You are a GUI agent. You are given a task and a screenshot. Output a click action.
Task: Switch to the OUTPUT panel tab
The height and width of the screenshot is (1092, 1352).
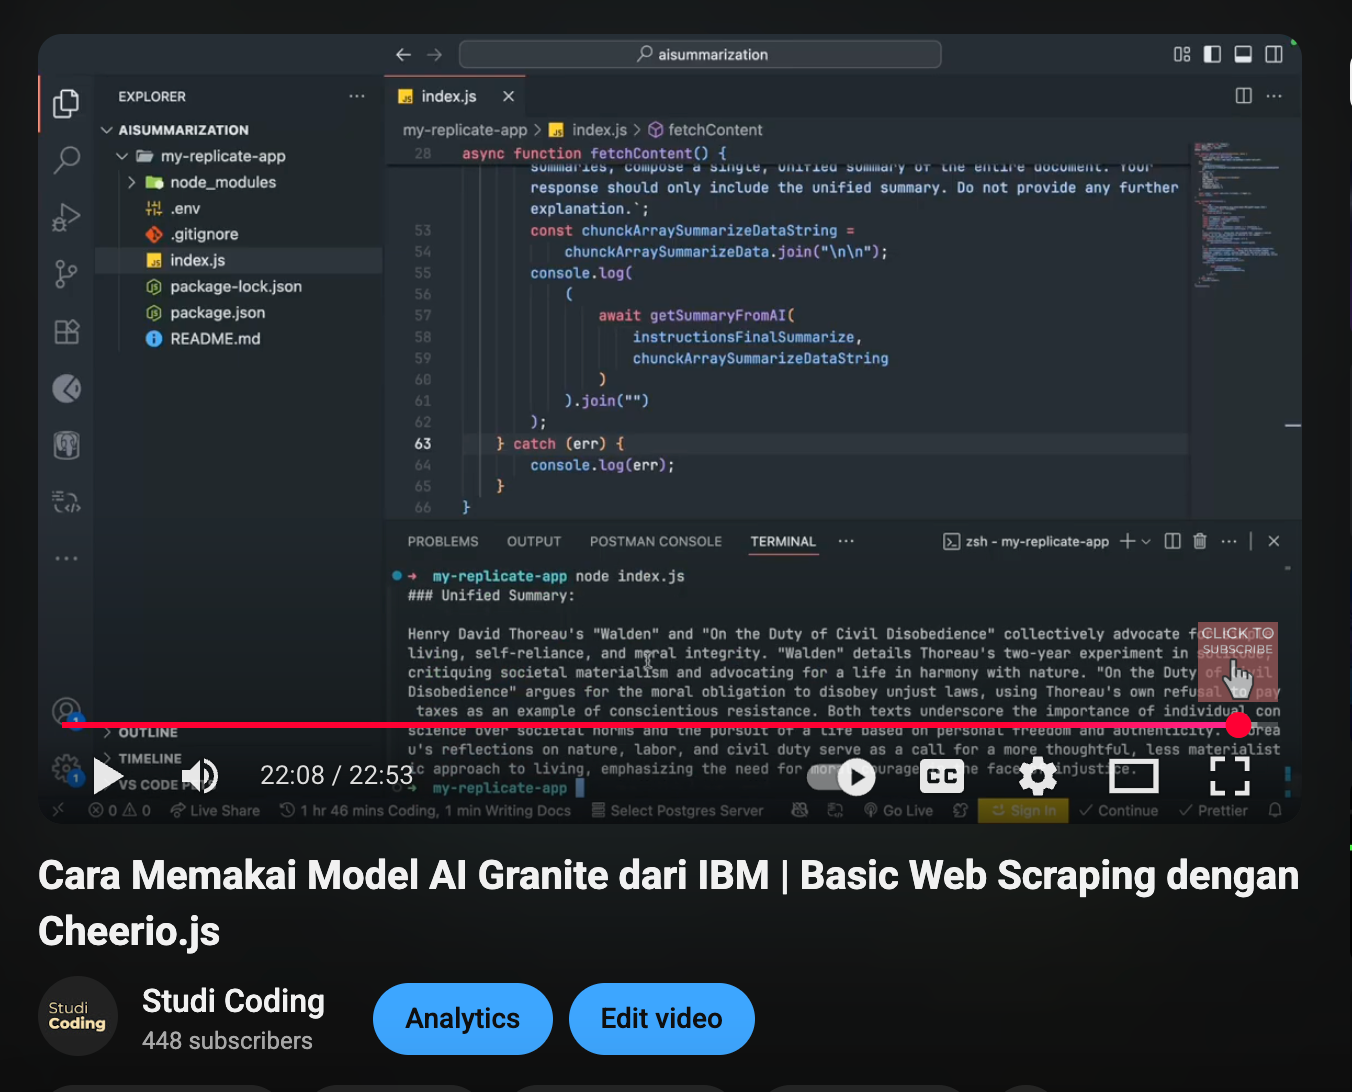tap(533, 541)
